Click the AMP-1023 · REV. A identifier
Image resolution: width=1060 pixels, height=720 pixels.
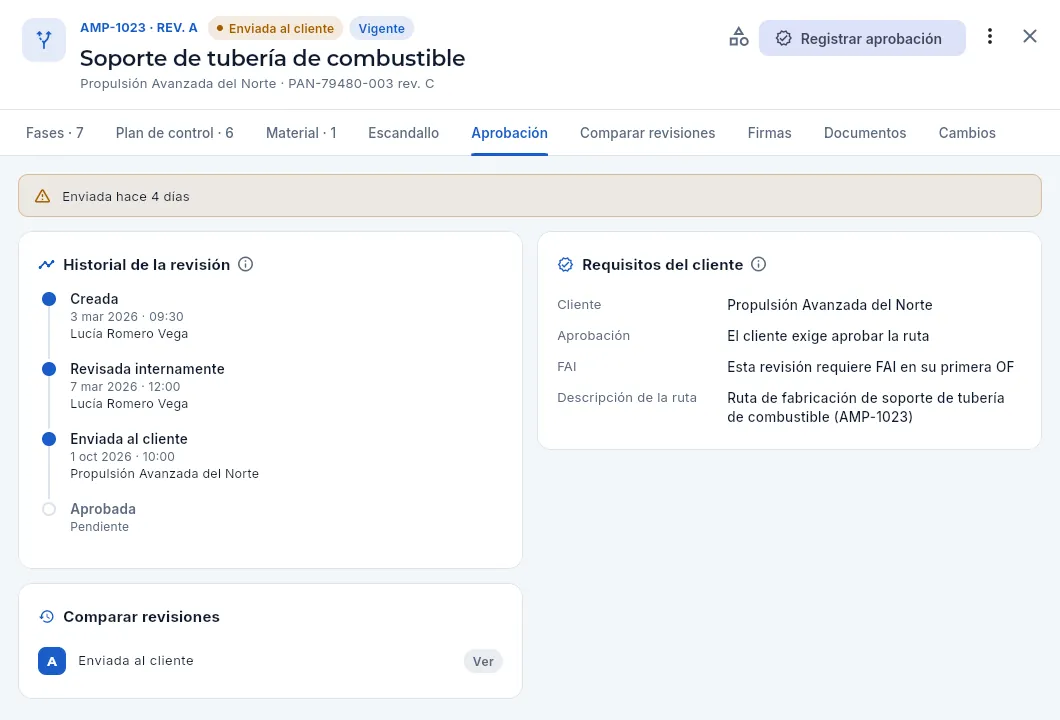pyautogui.click(x=139, y=28)
